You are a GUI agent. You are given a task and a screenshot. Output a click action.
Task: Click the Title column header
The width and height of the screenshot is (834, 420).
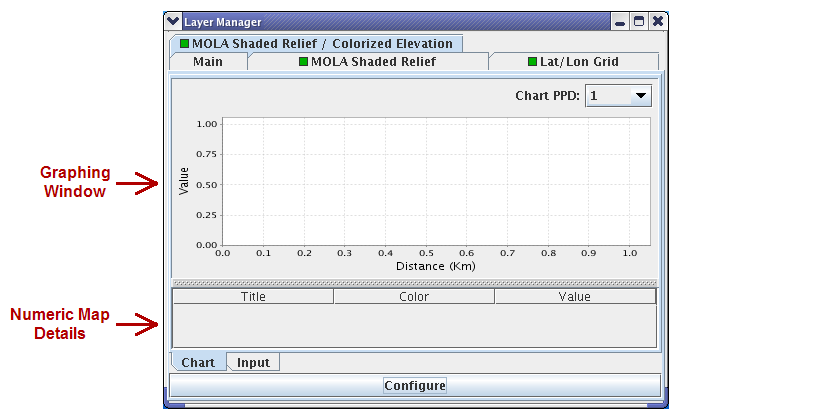point(253,296)
